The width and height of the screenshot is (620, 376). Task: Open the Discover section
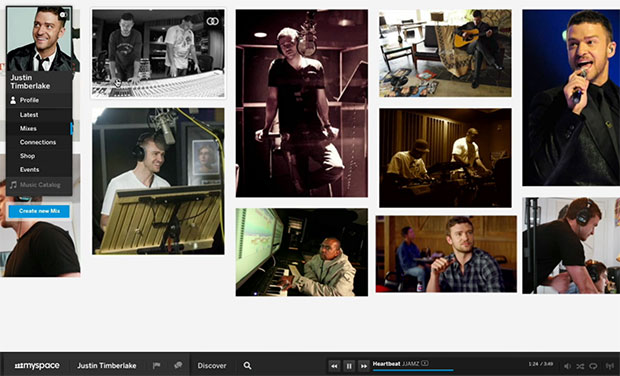pos(212,366)
